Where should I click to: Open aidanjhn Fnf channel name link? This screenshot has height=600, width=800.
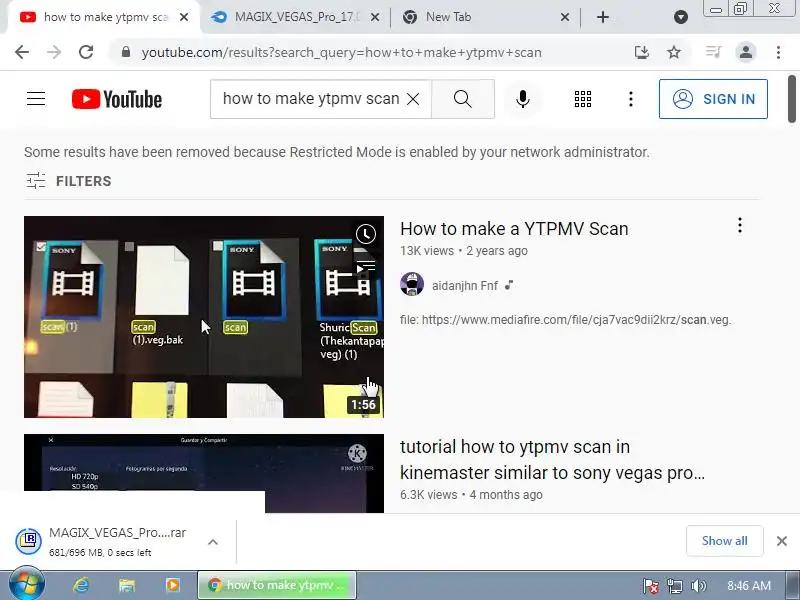click(x=465, y=286)
